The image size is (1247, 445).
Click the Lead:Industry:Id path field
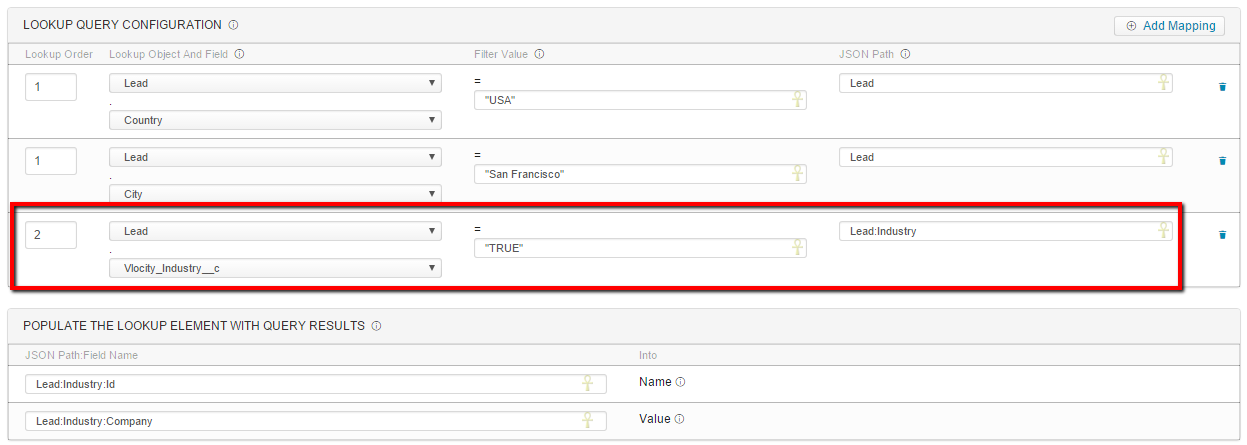click(x=300, y=384)
